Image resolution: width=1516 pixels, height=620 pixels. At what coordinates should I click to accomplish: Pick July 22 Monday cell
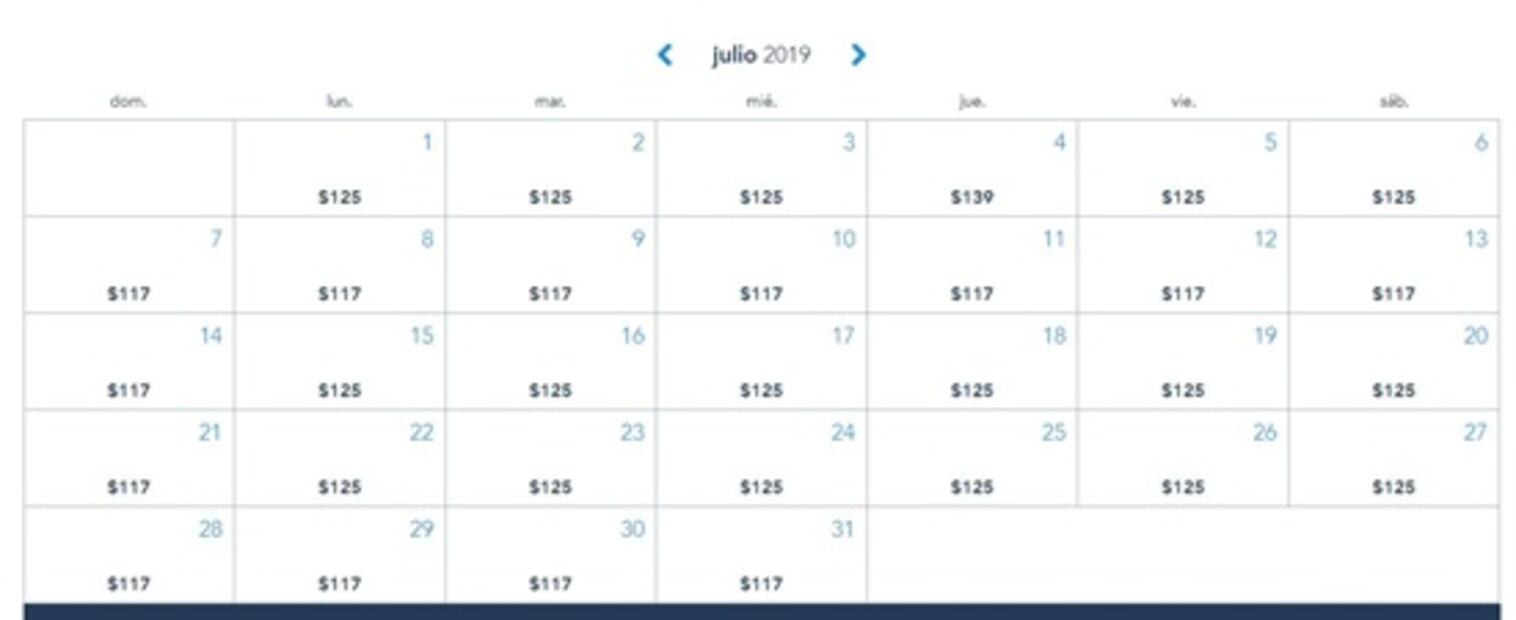click(x=340, y=458)
